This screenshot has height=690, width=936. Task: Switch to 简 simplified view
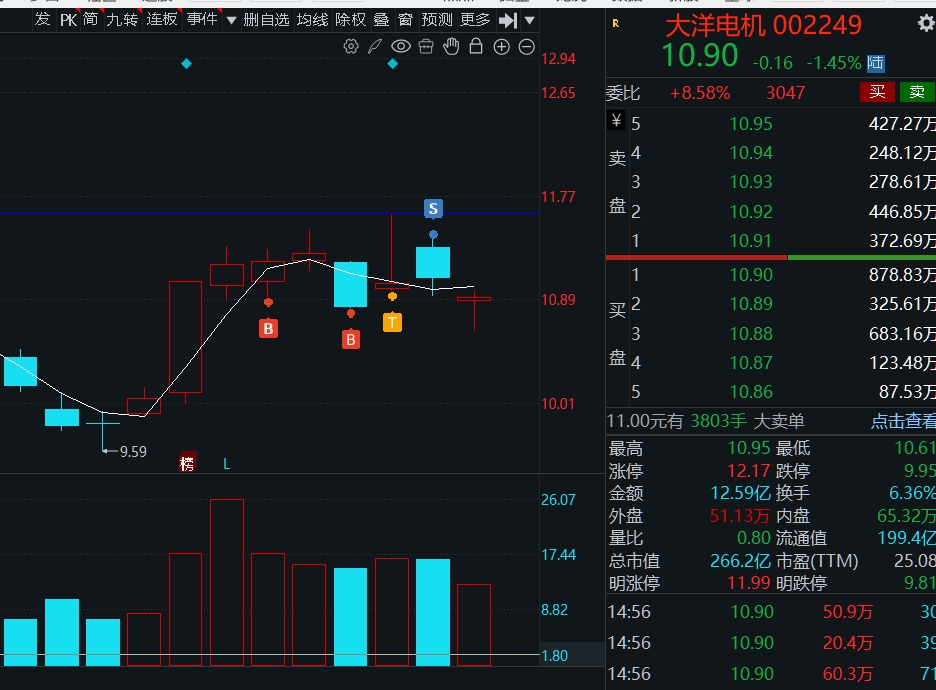(x=91, y=20)
